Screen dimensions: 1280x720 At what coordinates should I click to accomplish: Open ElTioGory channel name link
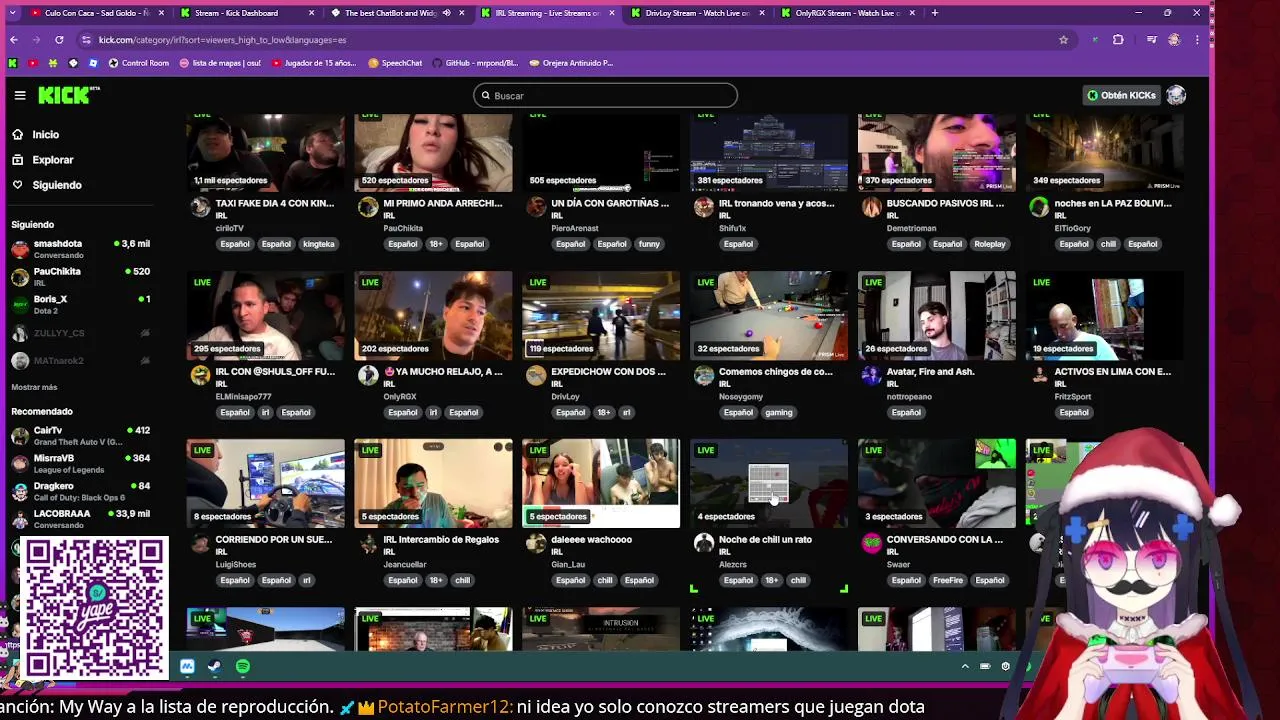point(1072,228)
